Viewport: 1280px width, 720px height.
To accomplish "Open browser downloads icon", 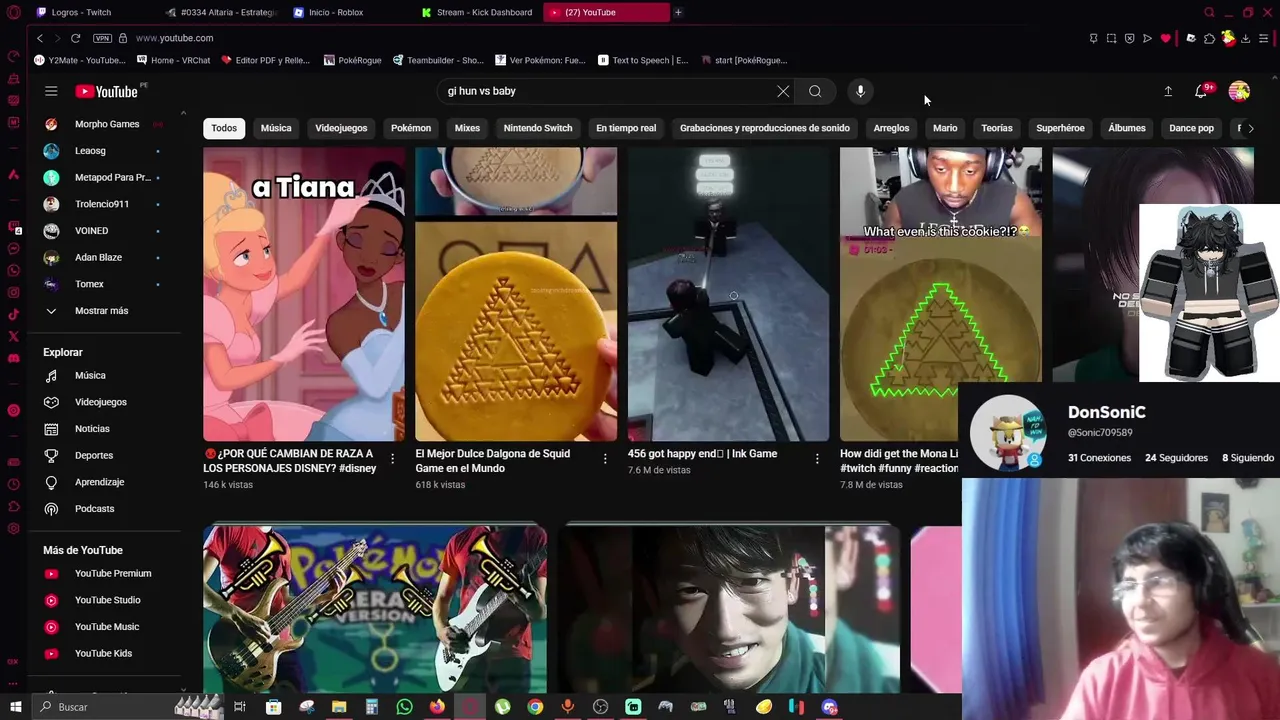I will coord(1245,38).
